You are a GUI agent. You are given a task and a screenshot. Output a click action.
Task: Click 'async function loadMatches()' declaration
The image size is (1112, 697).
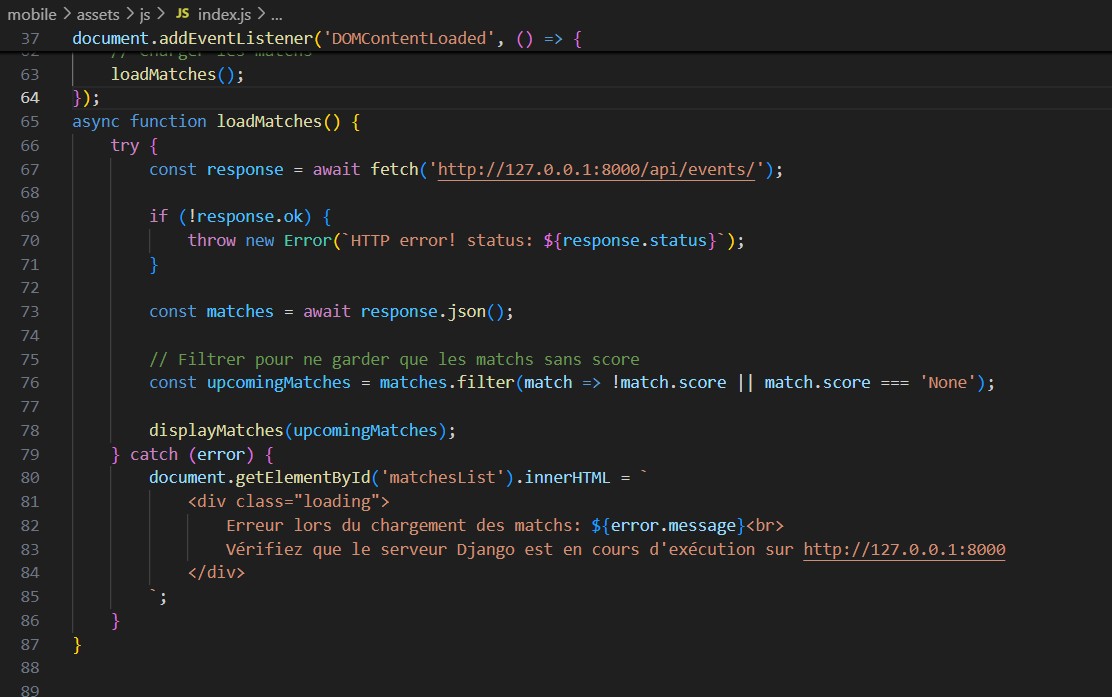point(206,121)
